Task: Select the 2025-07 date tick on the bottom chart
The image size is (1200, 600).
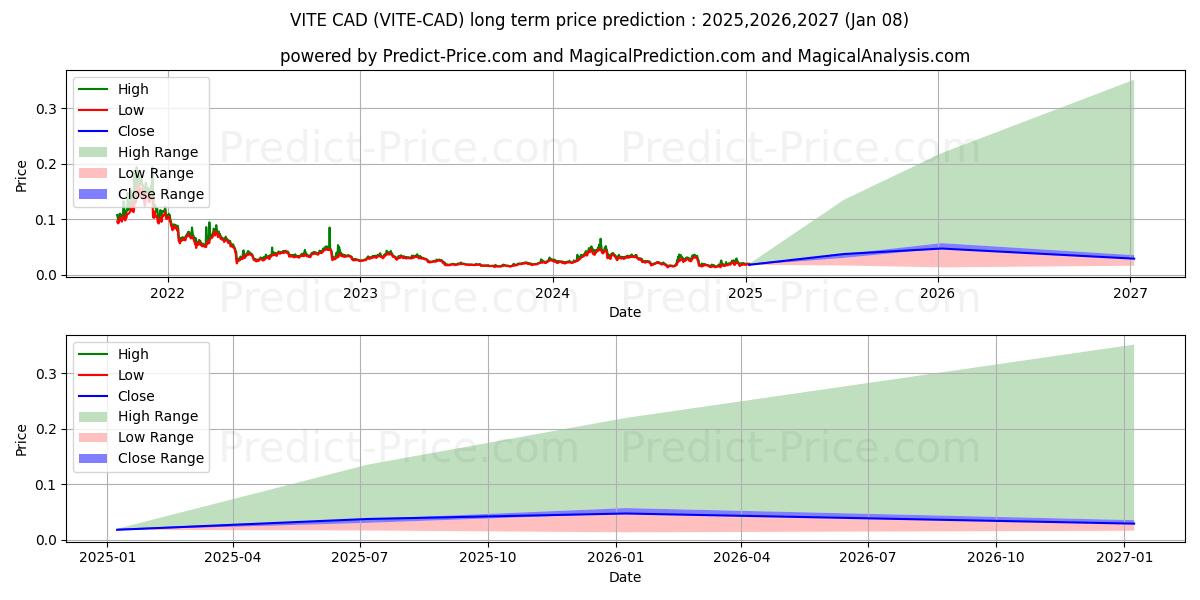Action: pos(361,558)
